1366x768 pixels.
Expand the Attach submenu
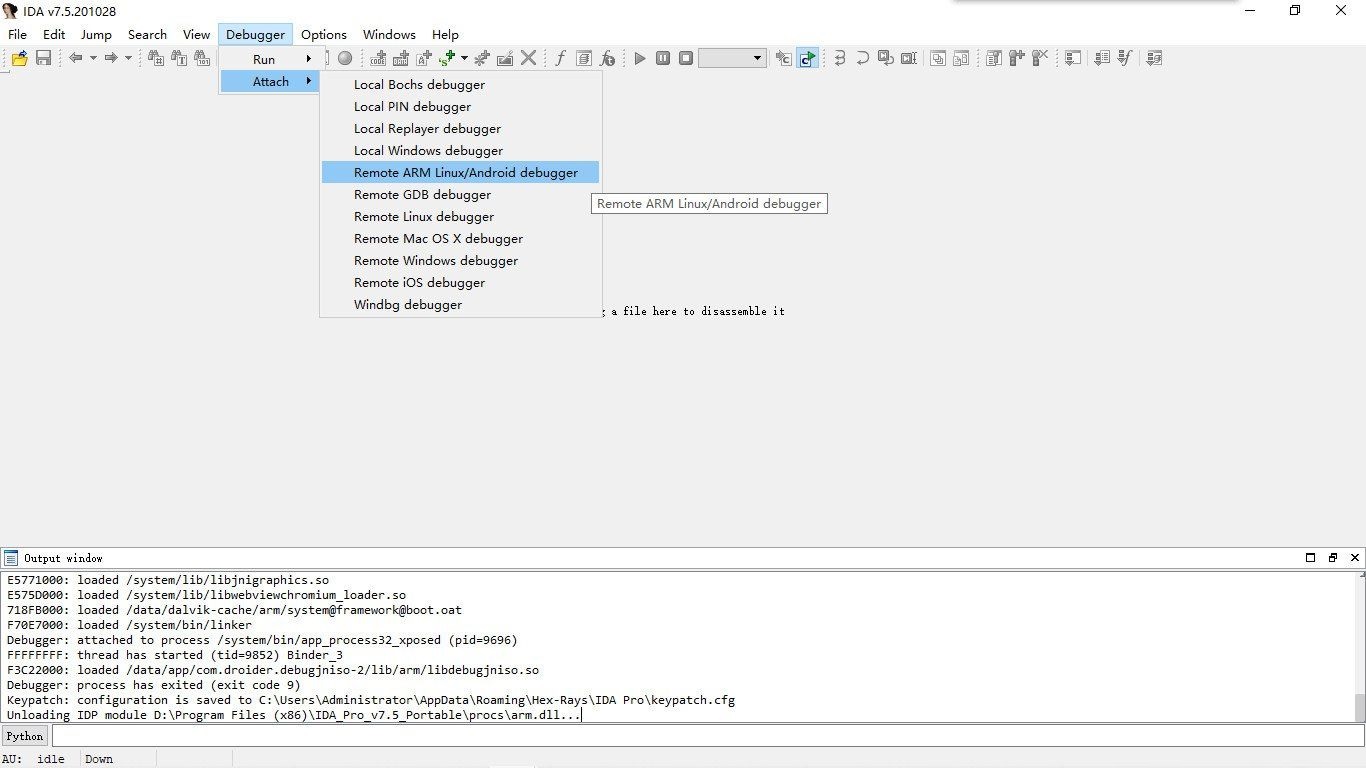tap(270, 81)
